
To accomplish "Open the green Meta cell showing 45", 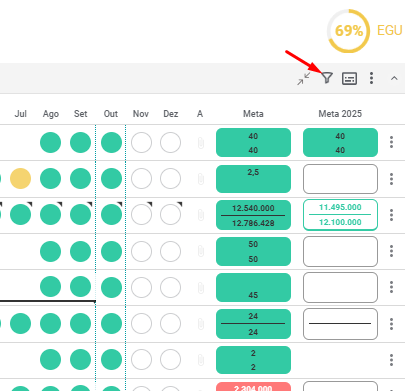I will 253,287.
